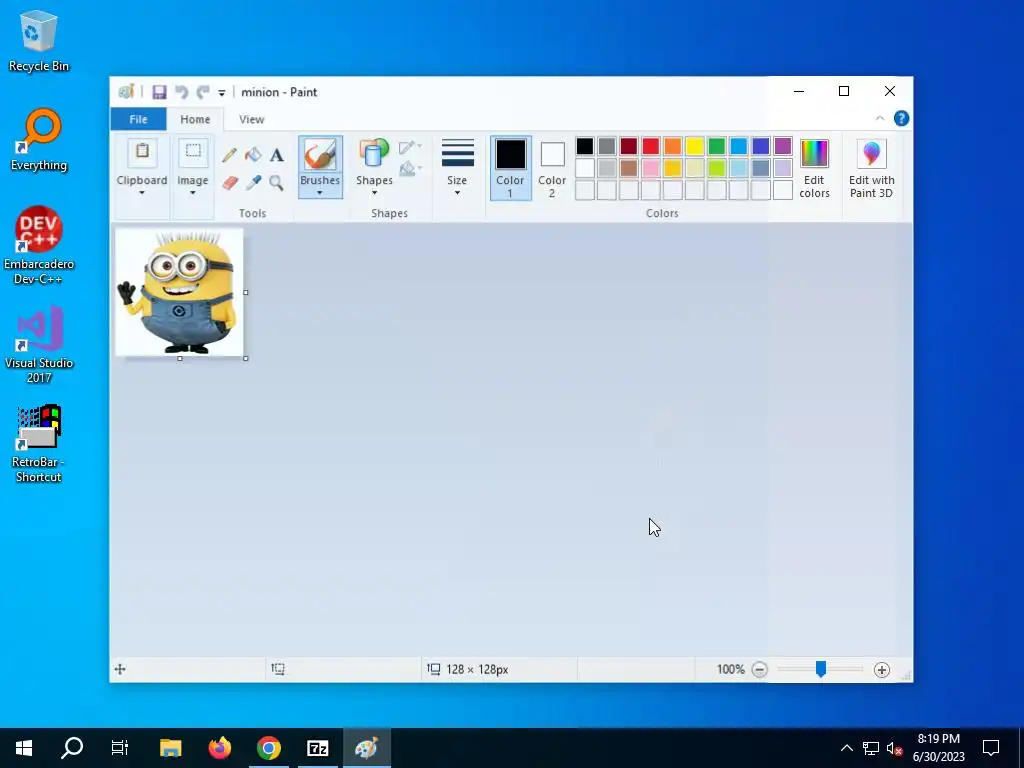Open Windows Start menu
Viewport: 1024px width, 768px height.
(24, 748)
